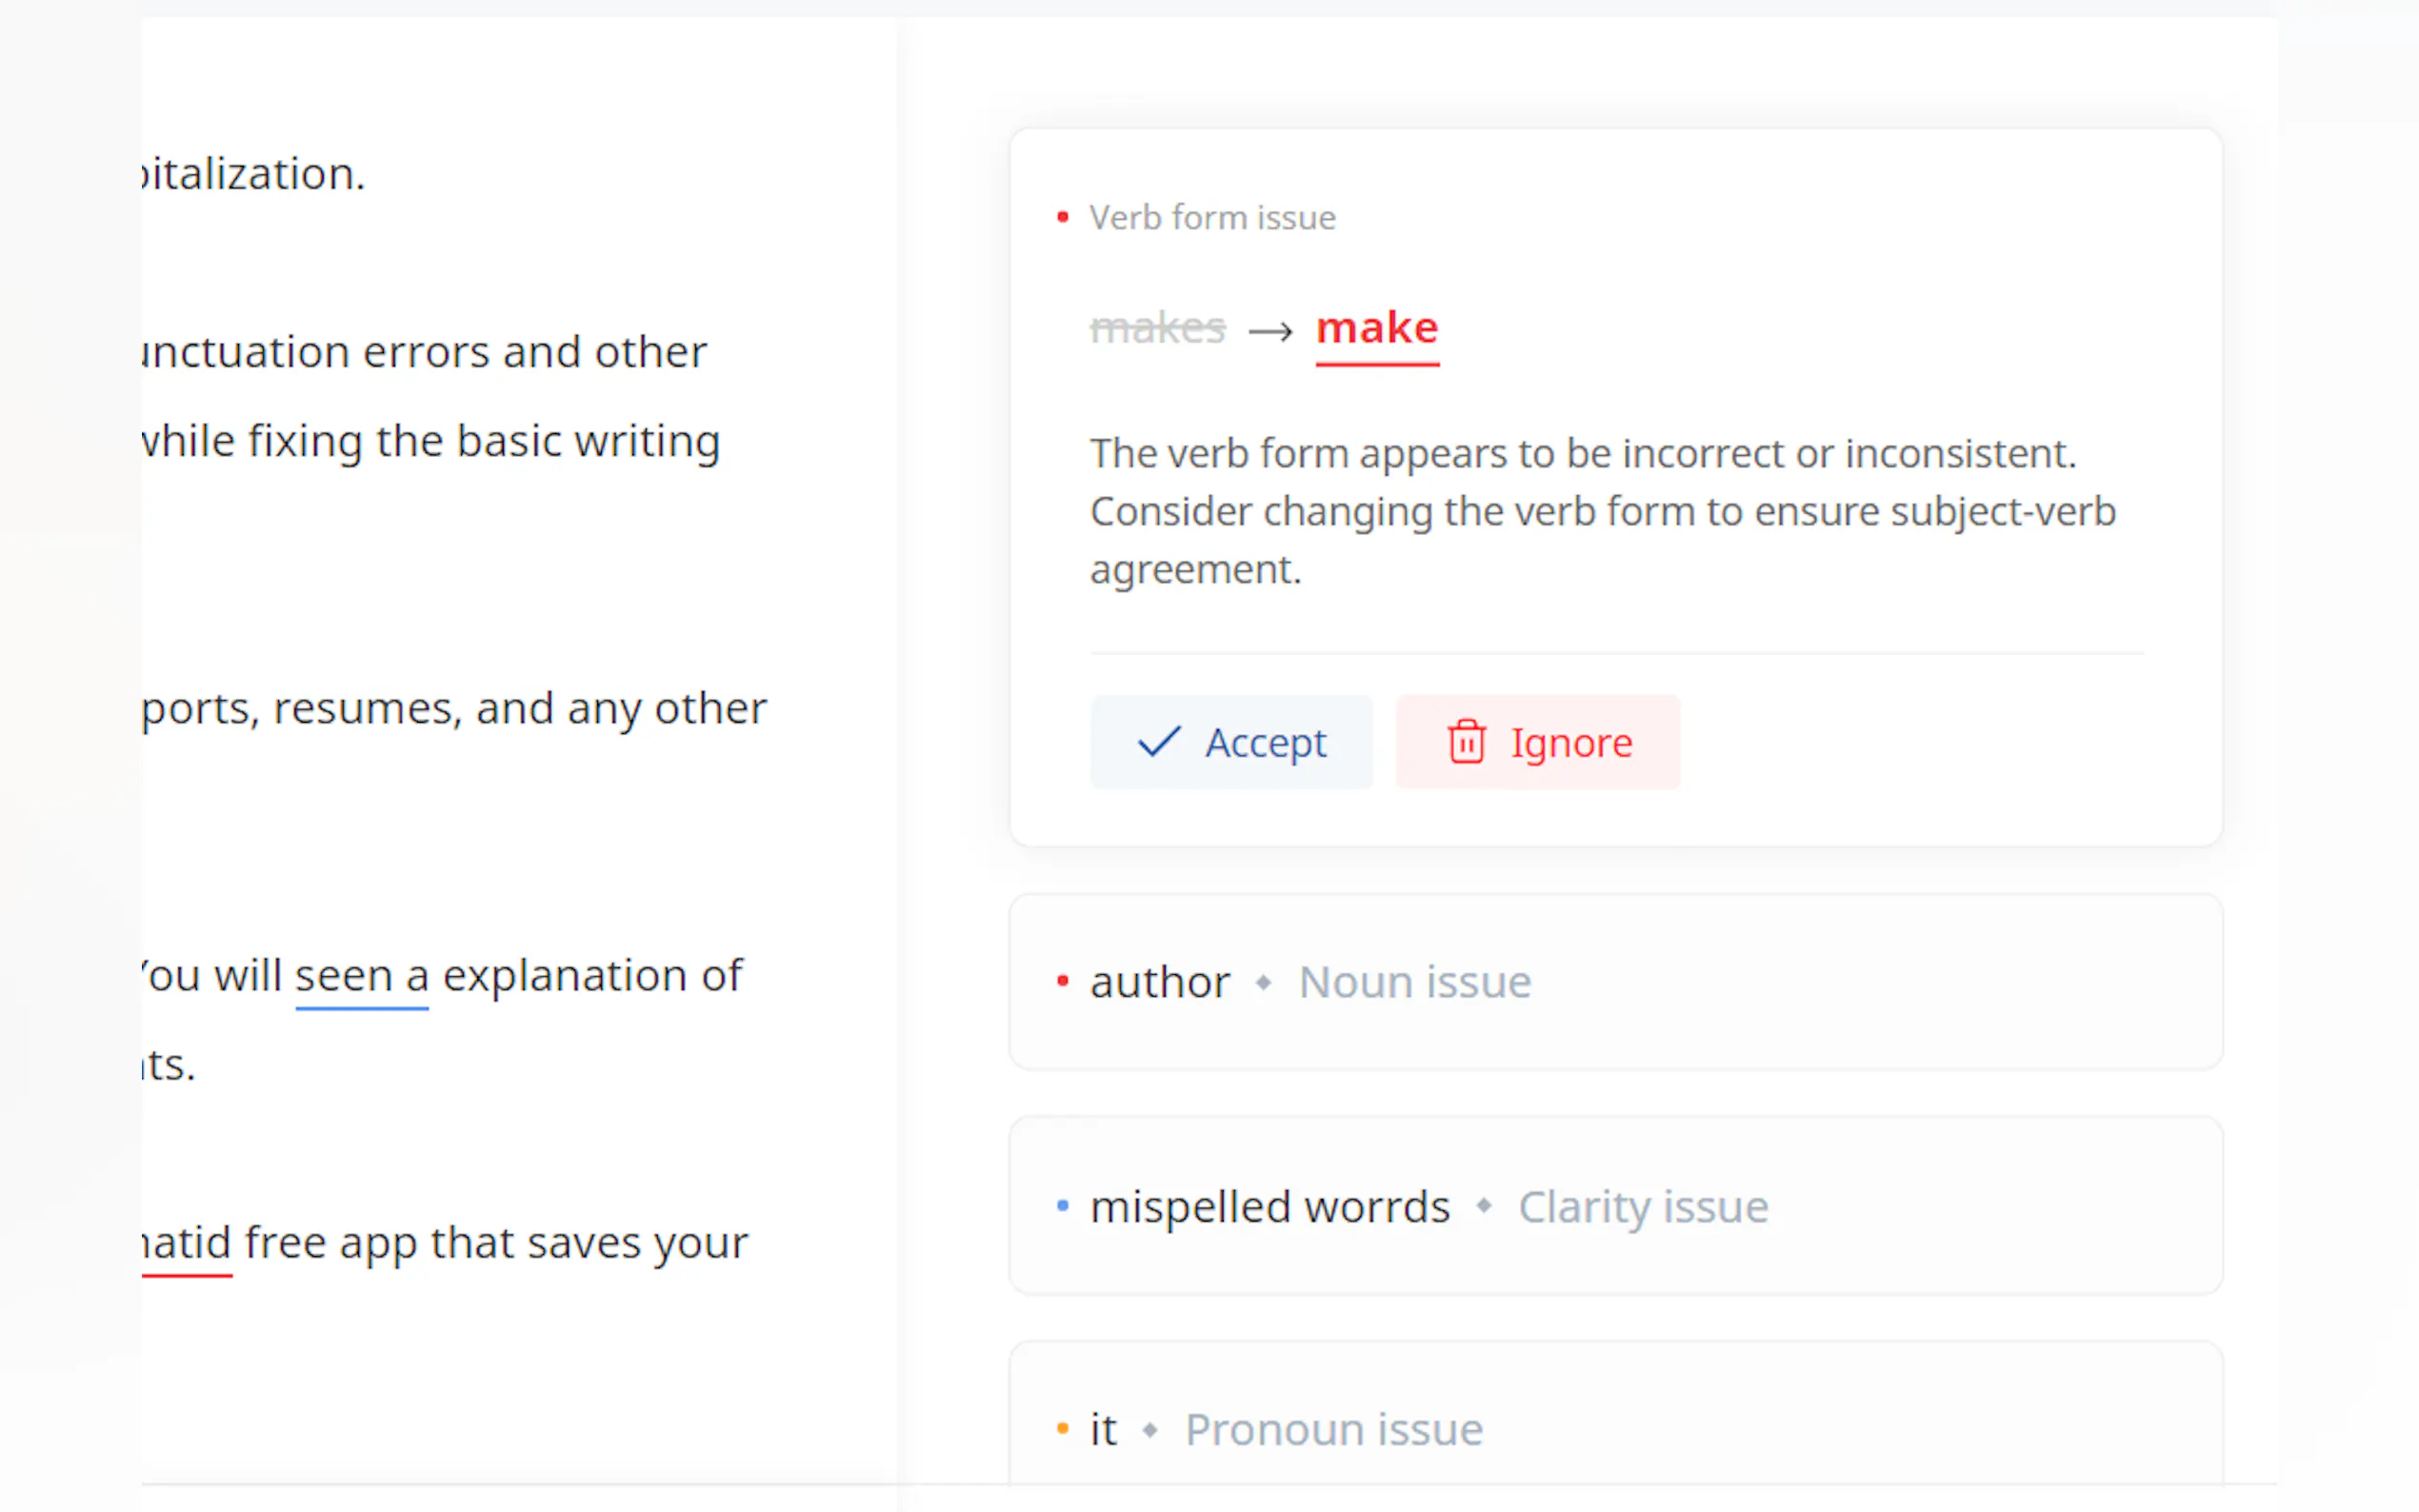2419x1512 pixels.
Task: Ignore the verb form suggestion
Action: click(1537, 742)
